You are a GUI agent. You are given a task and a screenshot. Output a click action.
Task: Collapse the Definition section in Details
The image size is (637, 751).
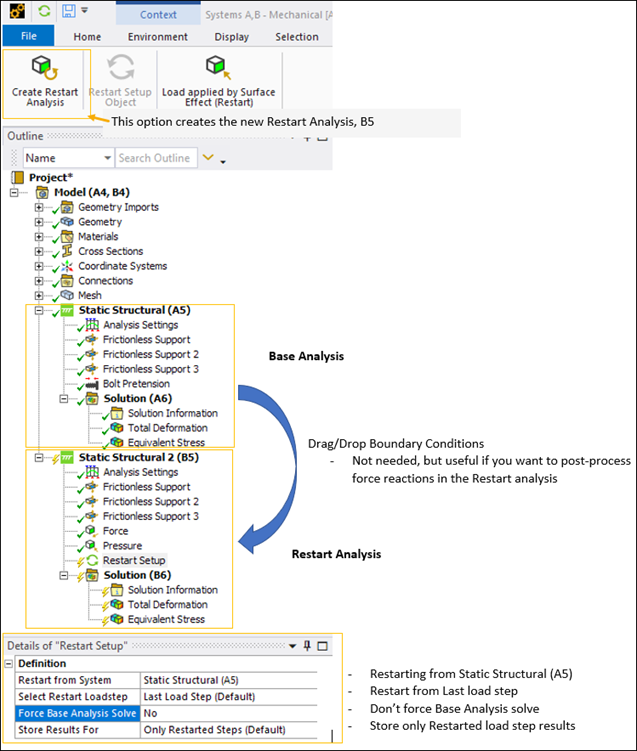(x=9, y=664)
